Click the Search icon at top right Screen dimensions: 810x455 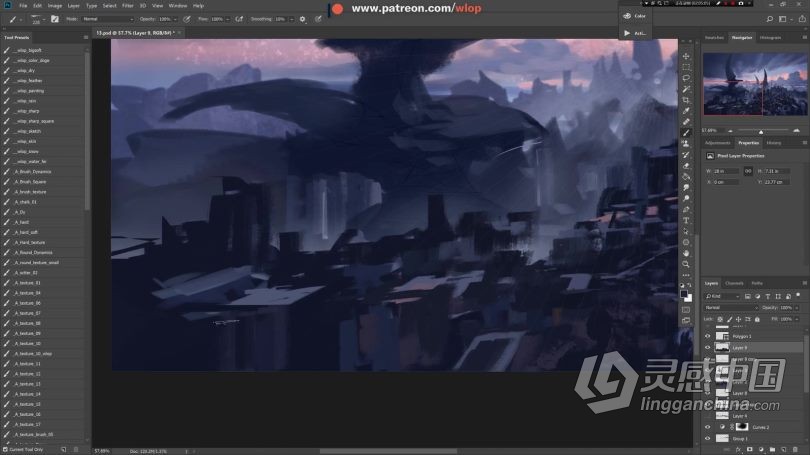click(x=770, y=19)
